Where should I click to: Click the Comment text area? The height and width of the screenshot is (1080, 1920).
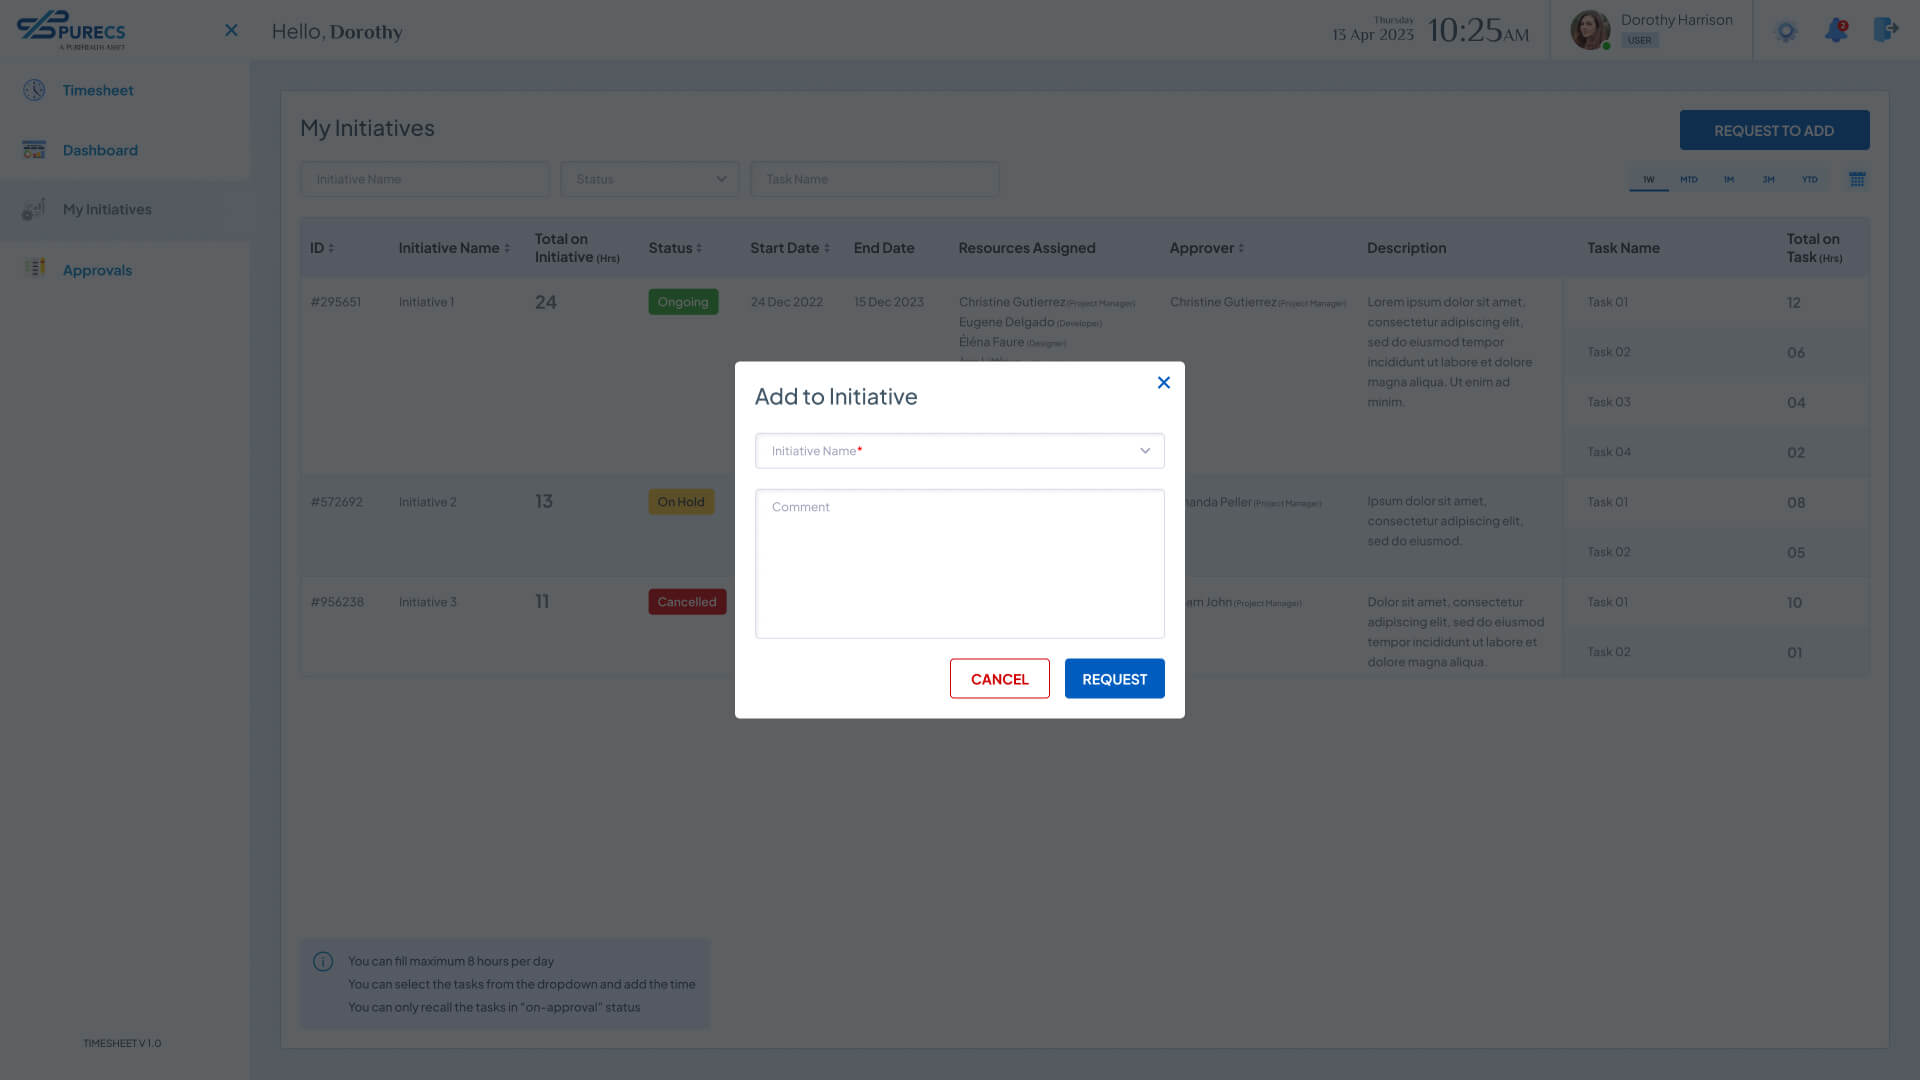pos(959,563)
